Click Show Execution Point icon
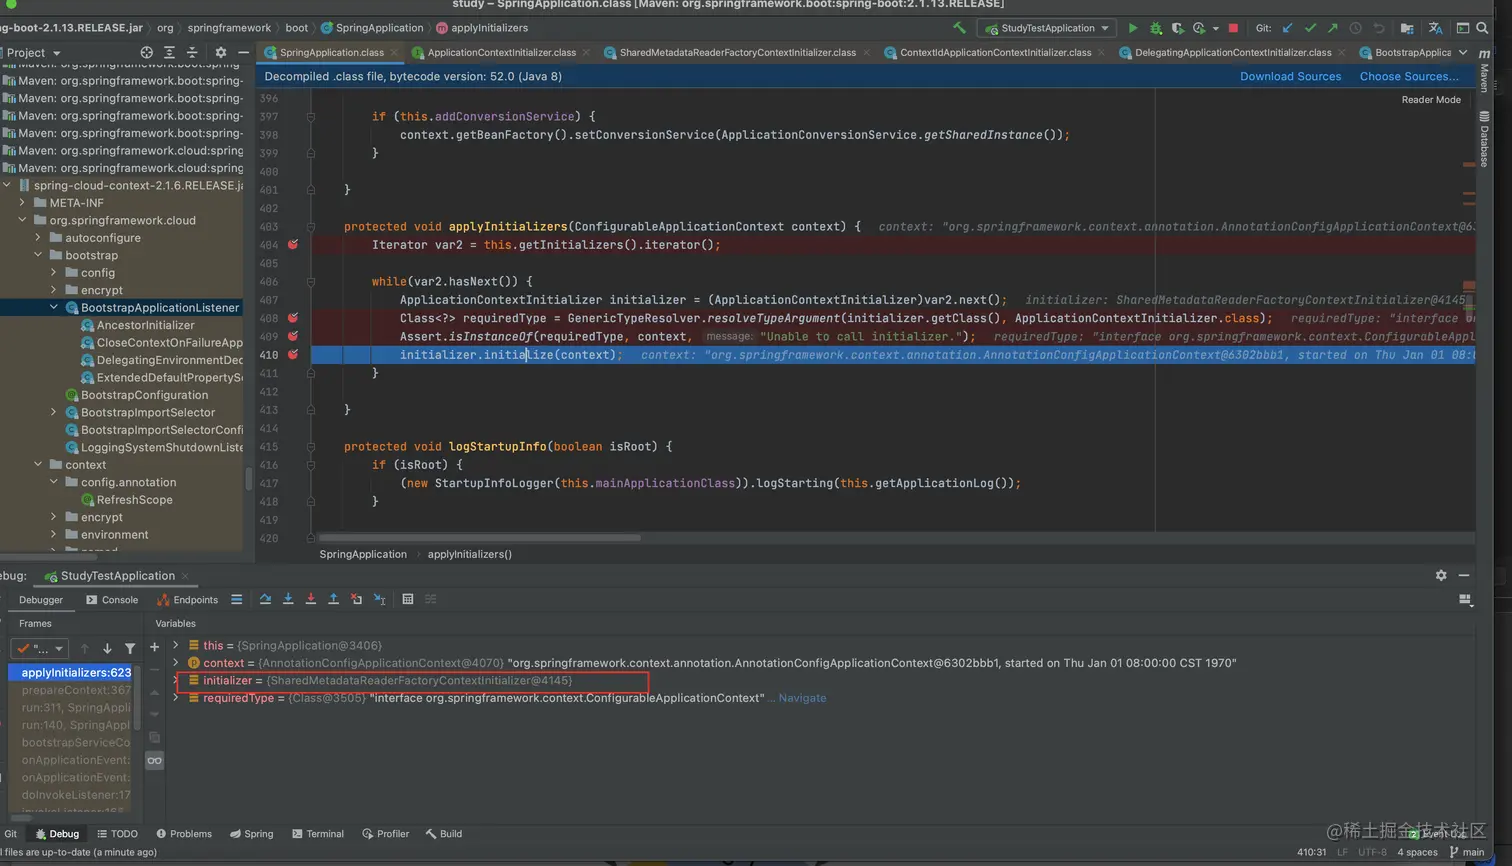Screen dimensions: 1512x866 pos(237,599)
